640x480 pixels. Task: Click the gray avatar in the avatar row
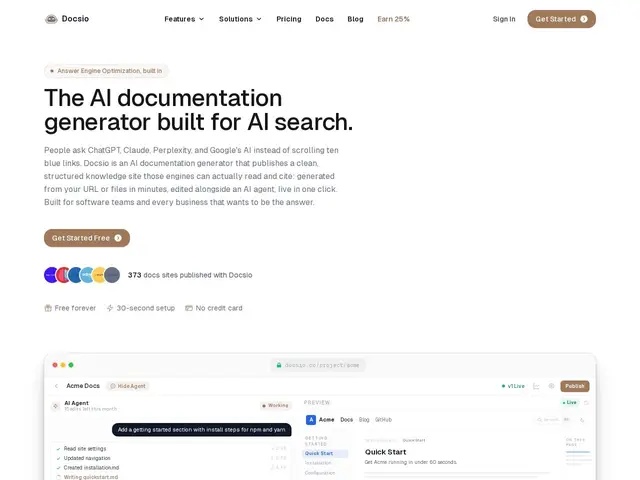[x=112, y=275]
